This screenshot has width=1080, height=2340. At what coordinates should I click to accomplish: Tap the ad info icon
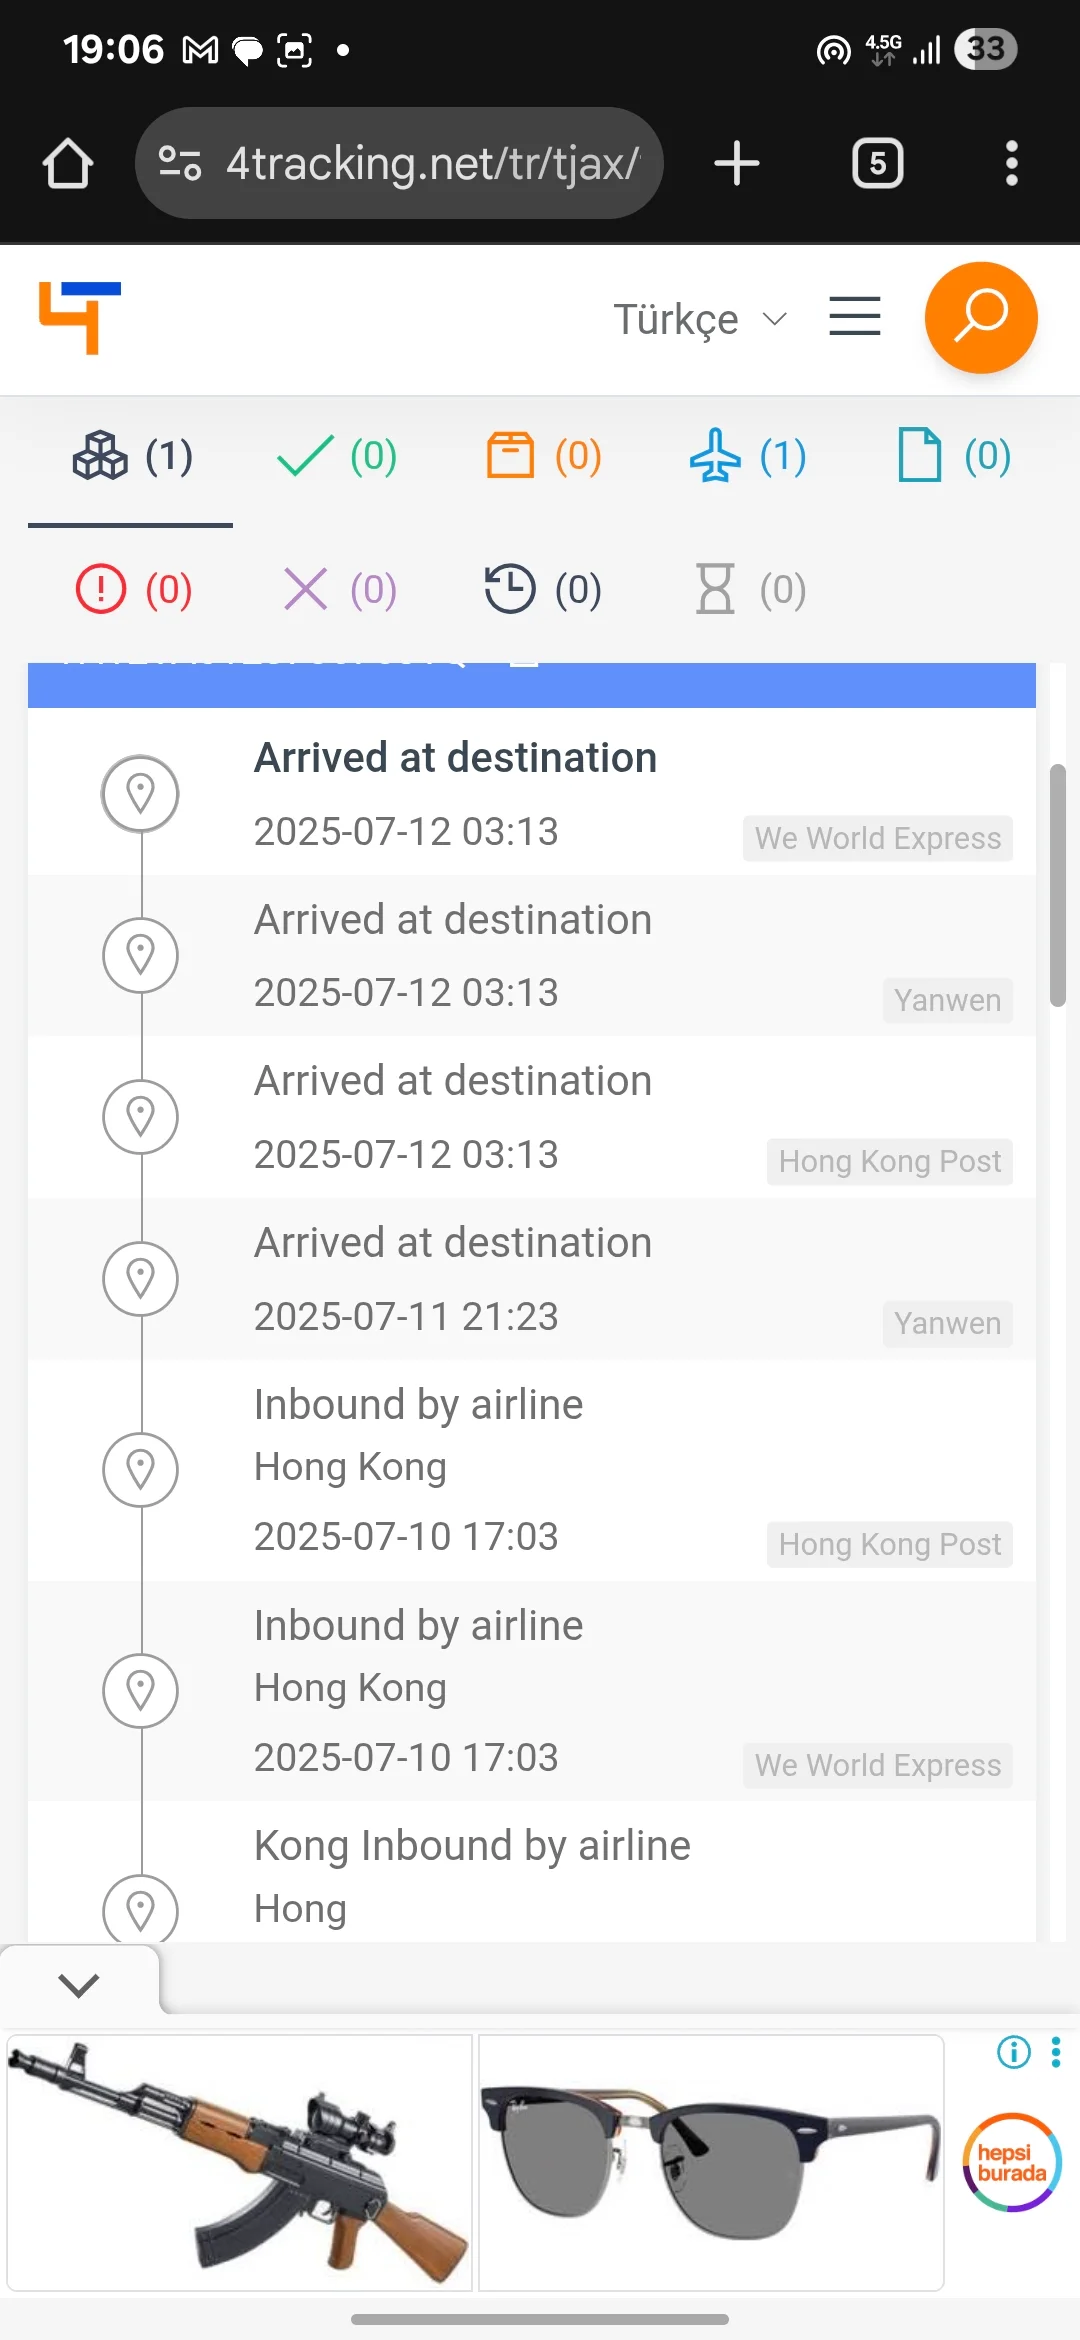click(x=1013, y=2053)
